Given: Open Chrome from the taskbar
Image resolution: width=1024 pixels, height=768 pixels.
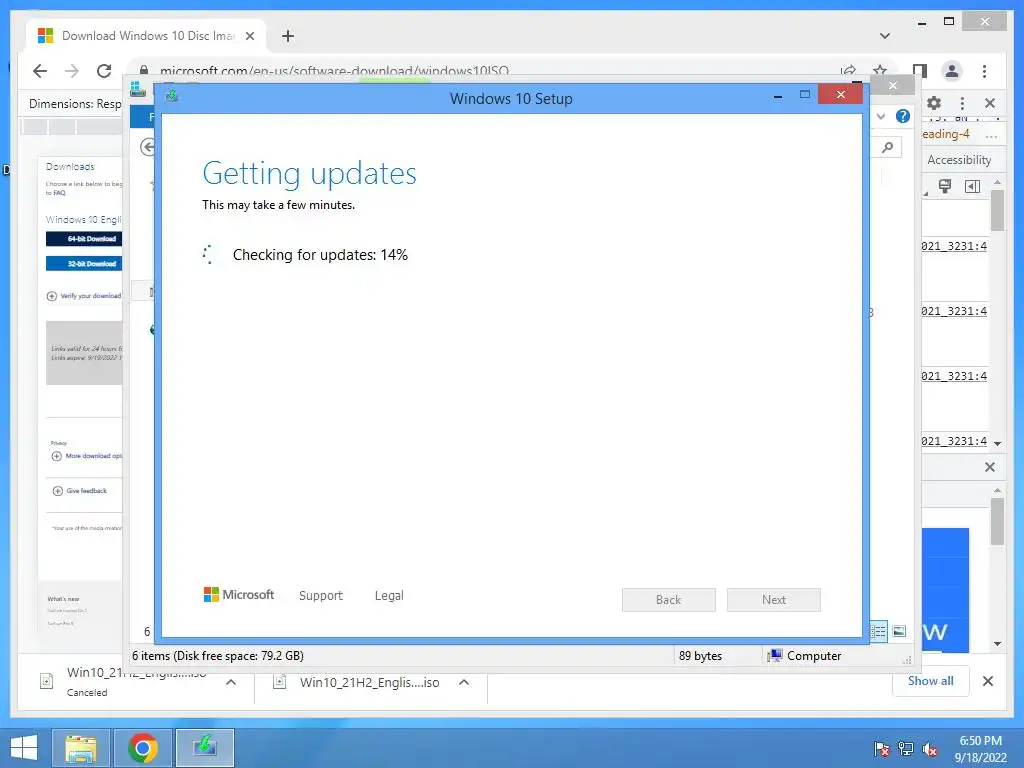Looking at the screenshot, I should [x=142, y=748].
